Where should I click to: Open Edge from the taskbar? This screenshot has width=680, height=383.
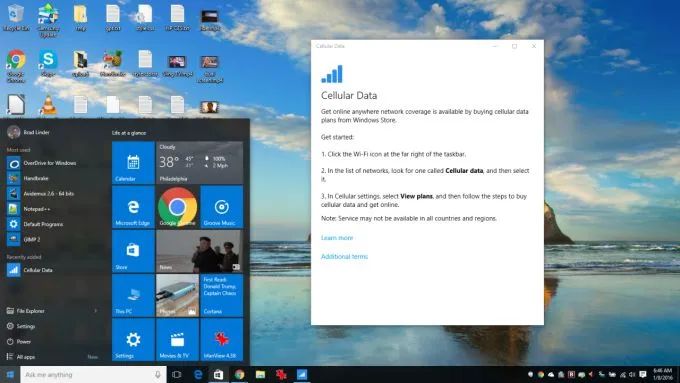pos(198,374)
